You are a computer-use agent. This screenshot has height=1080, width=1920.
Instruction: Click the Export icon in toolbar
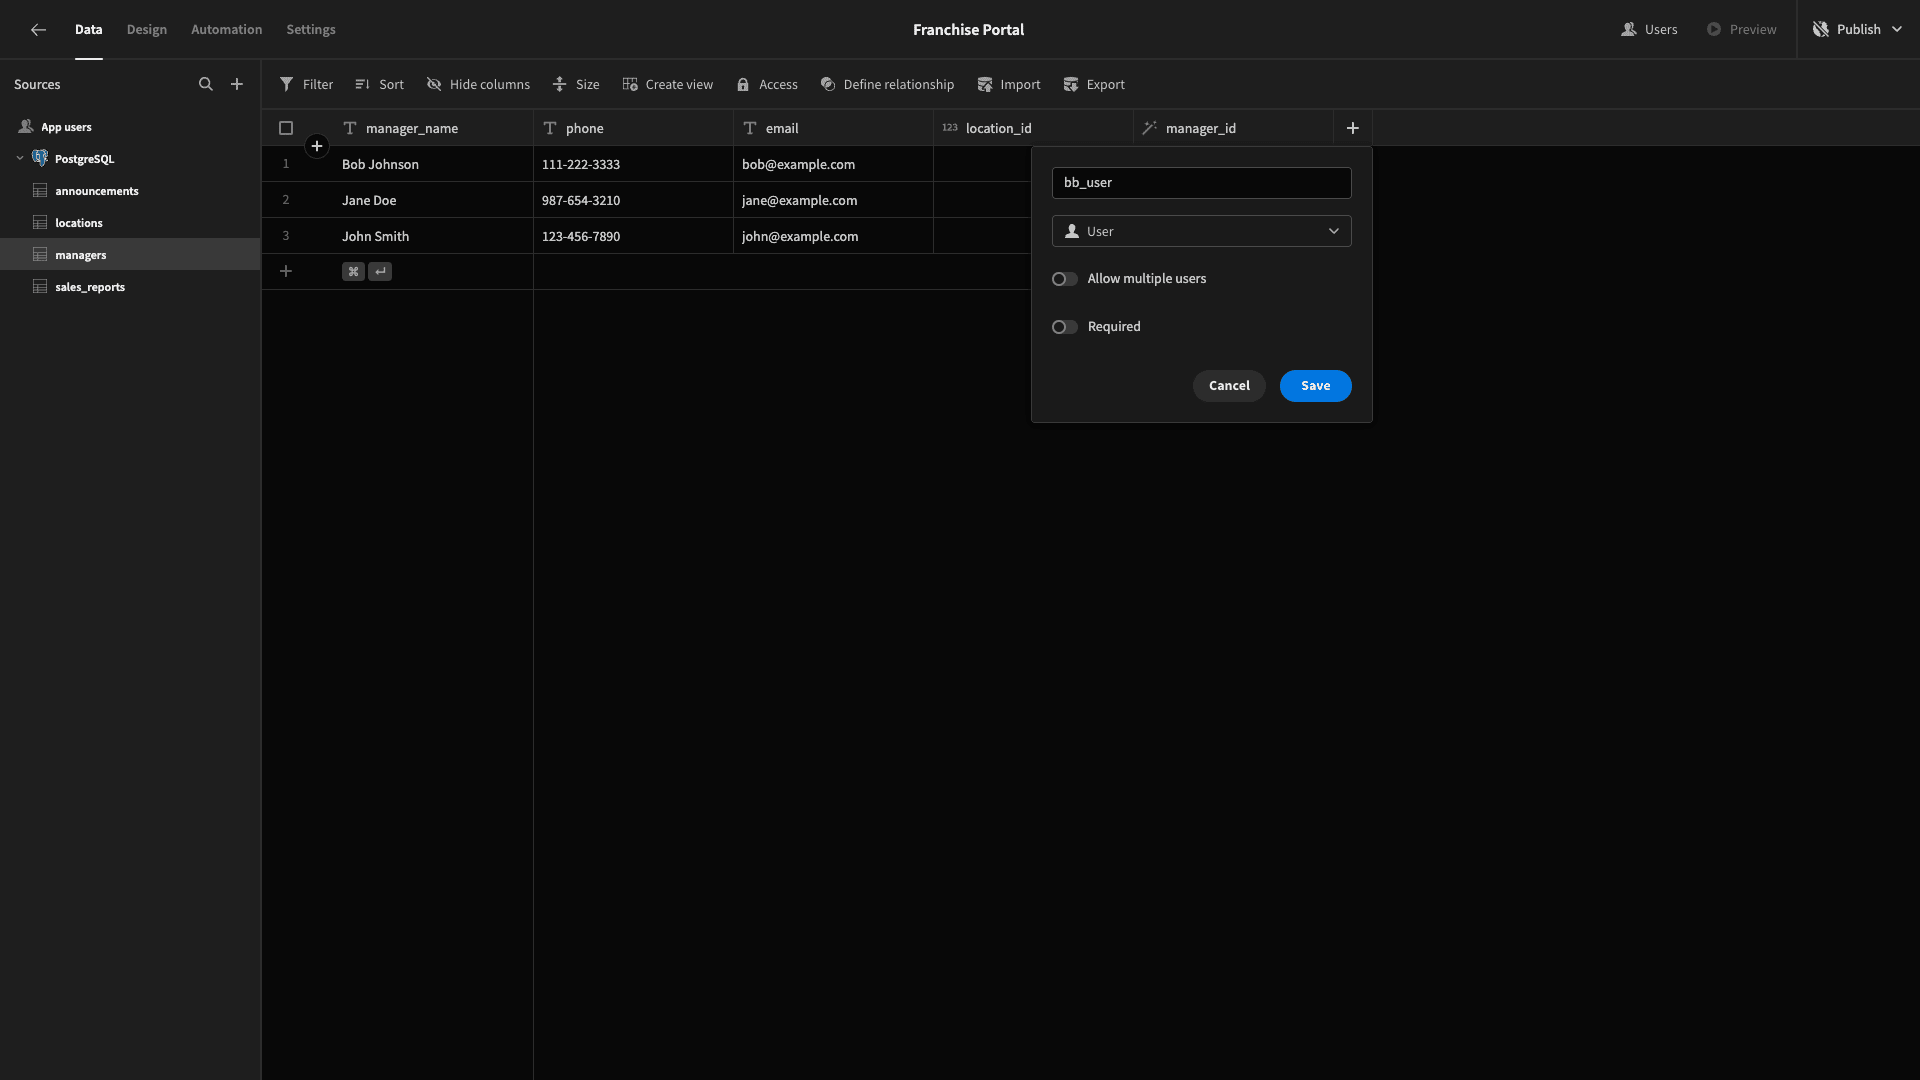[x=1069, y=83]
